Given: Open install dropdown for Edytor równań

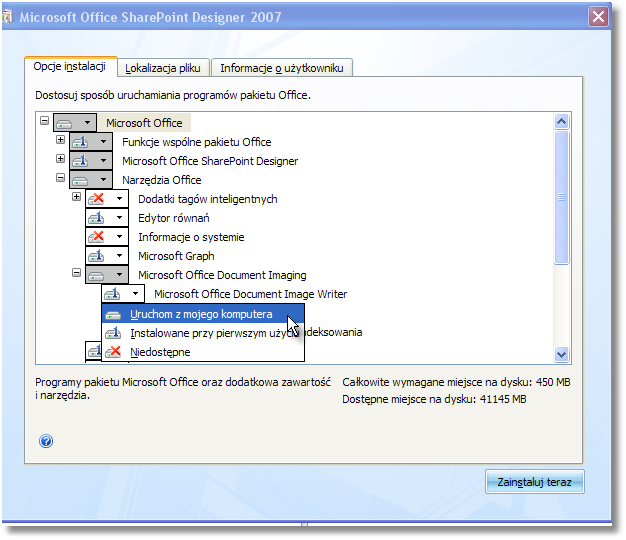Looking at the screenshot, I should point(107,218).
